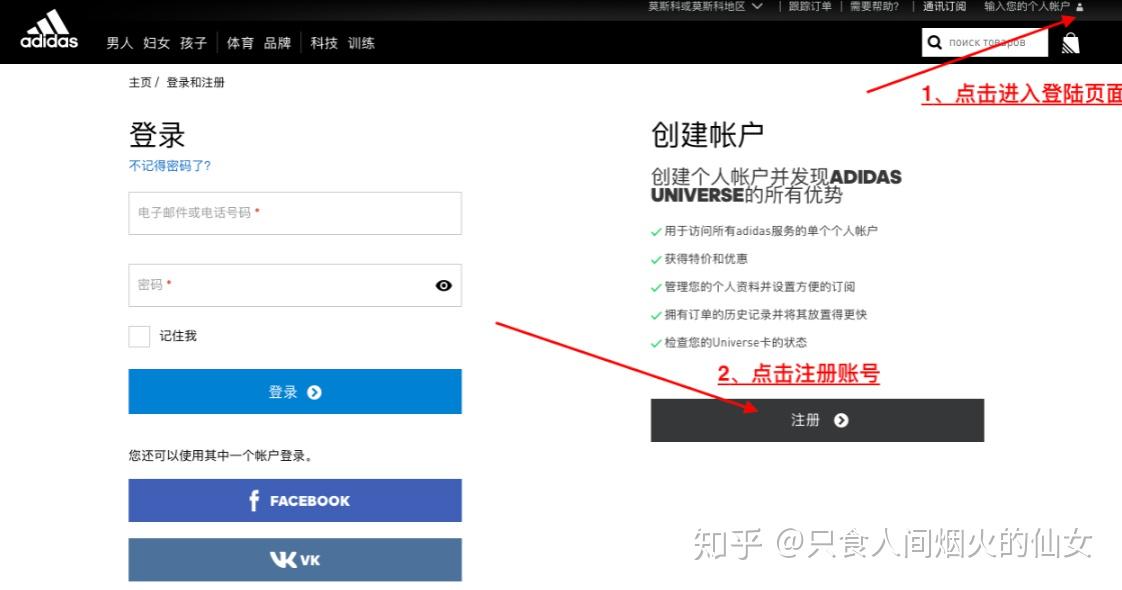Image resolution: width=1122 pixels, height=590 pixels.
Task: Click 检查您的Universe卡的状态 text
Action: 736,343
